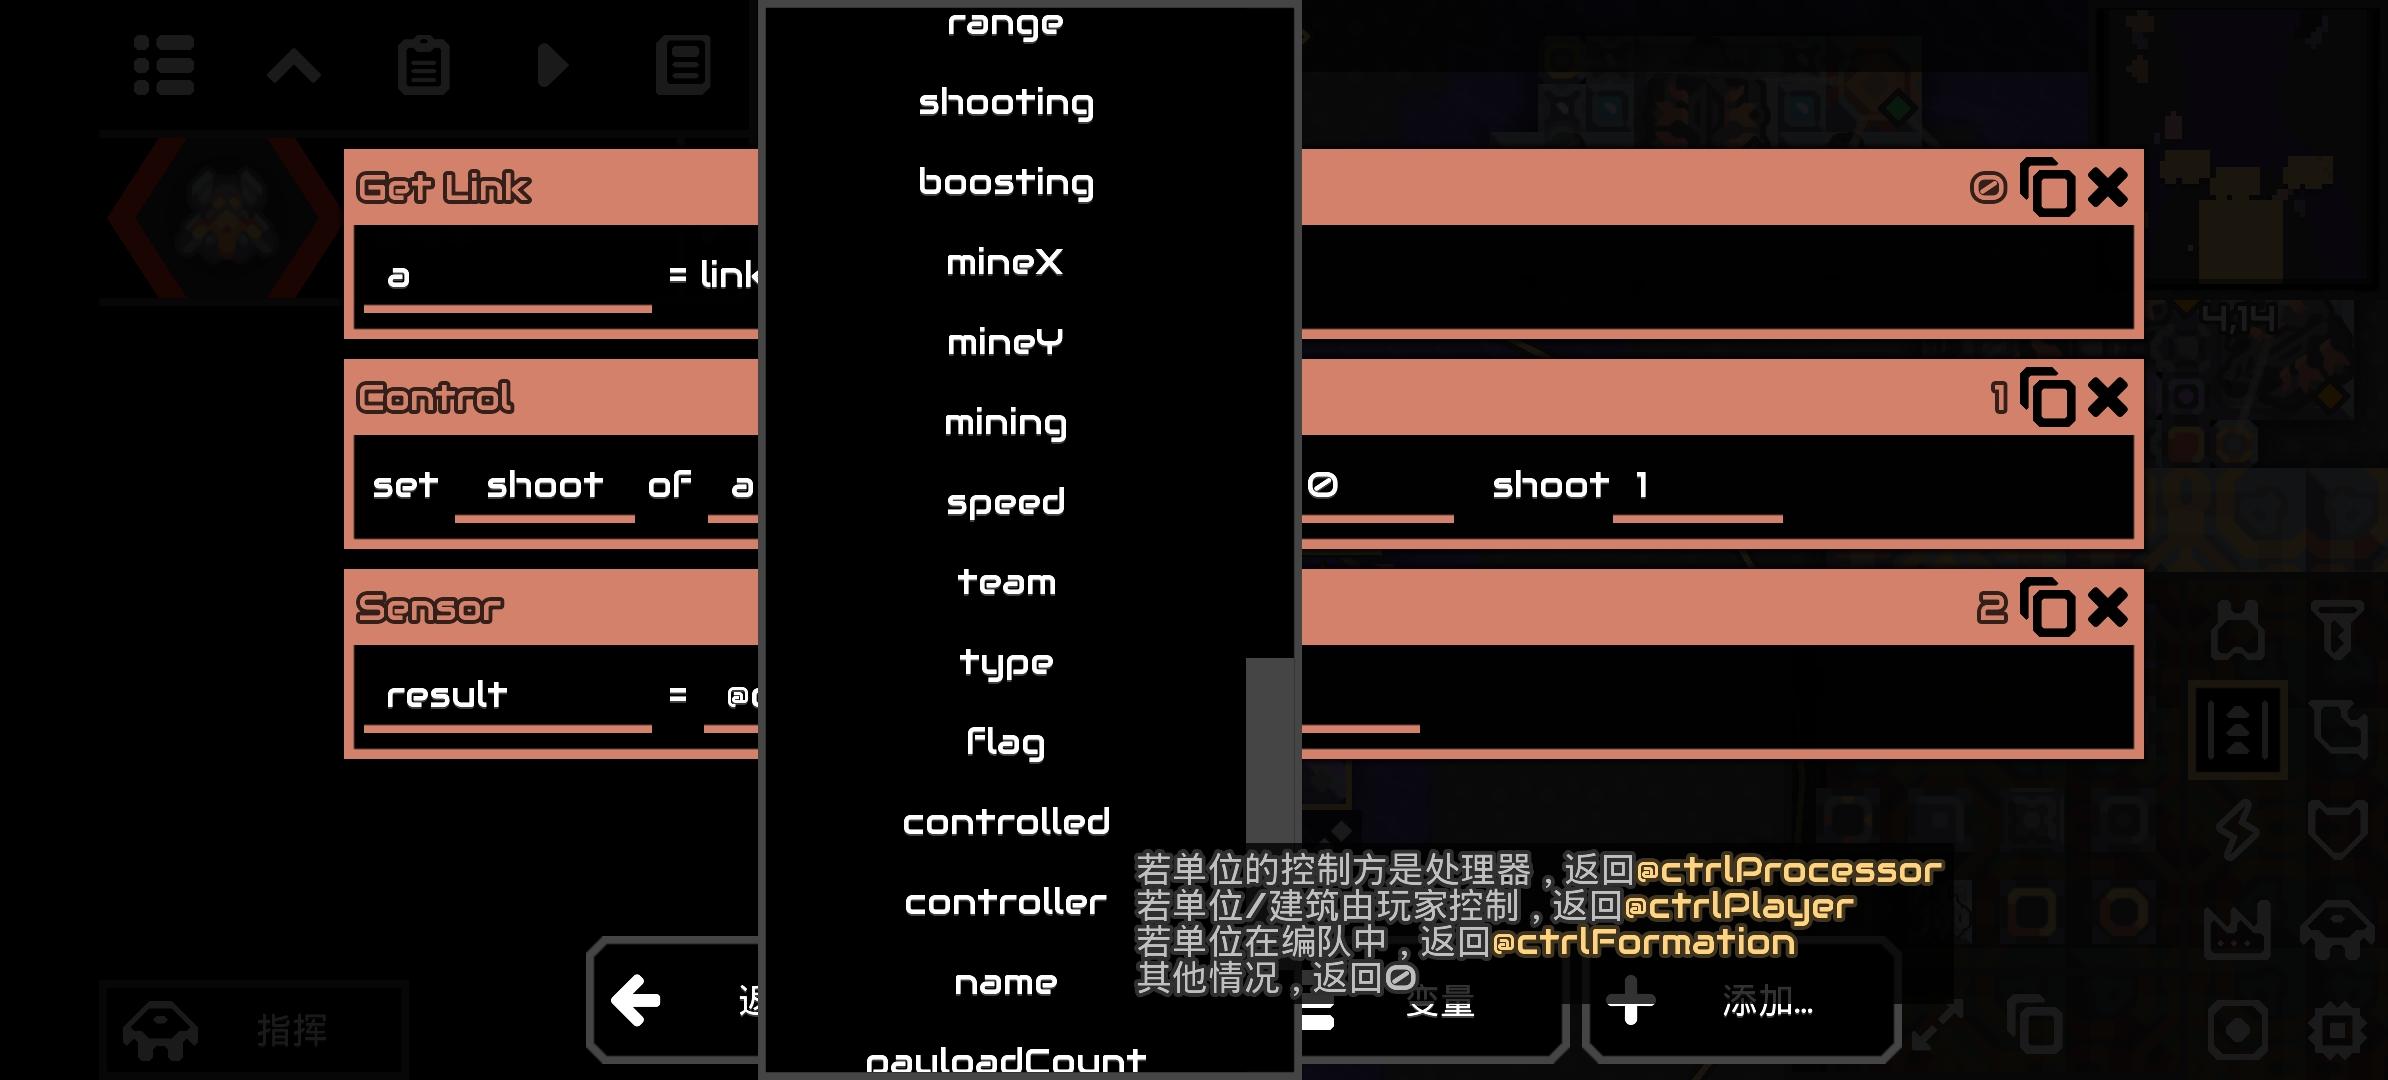Select 'controller' from the sensor dropdown

[x=1007, y=902]
